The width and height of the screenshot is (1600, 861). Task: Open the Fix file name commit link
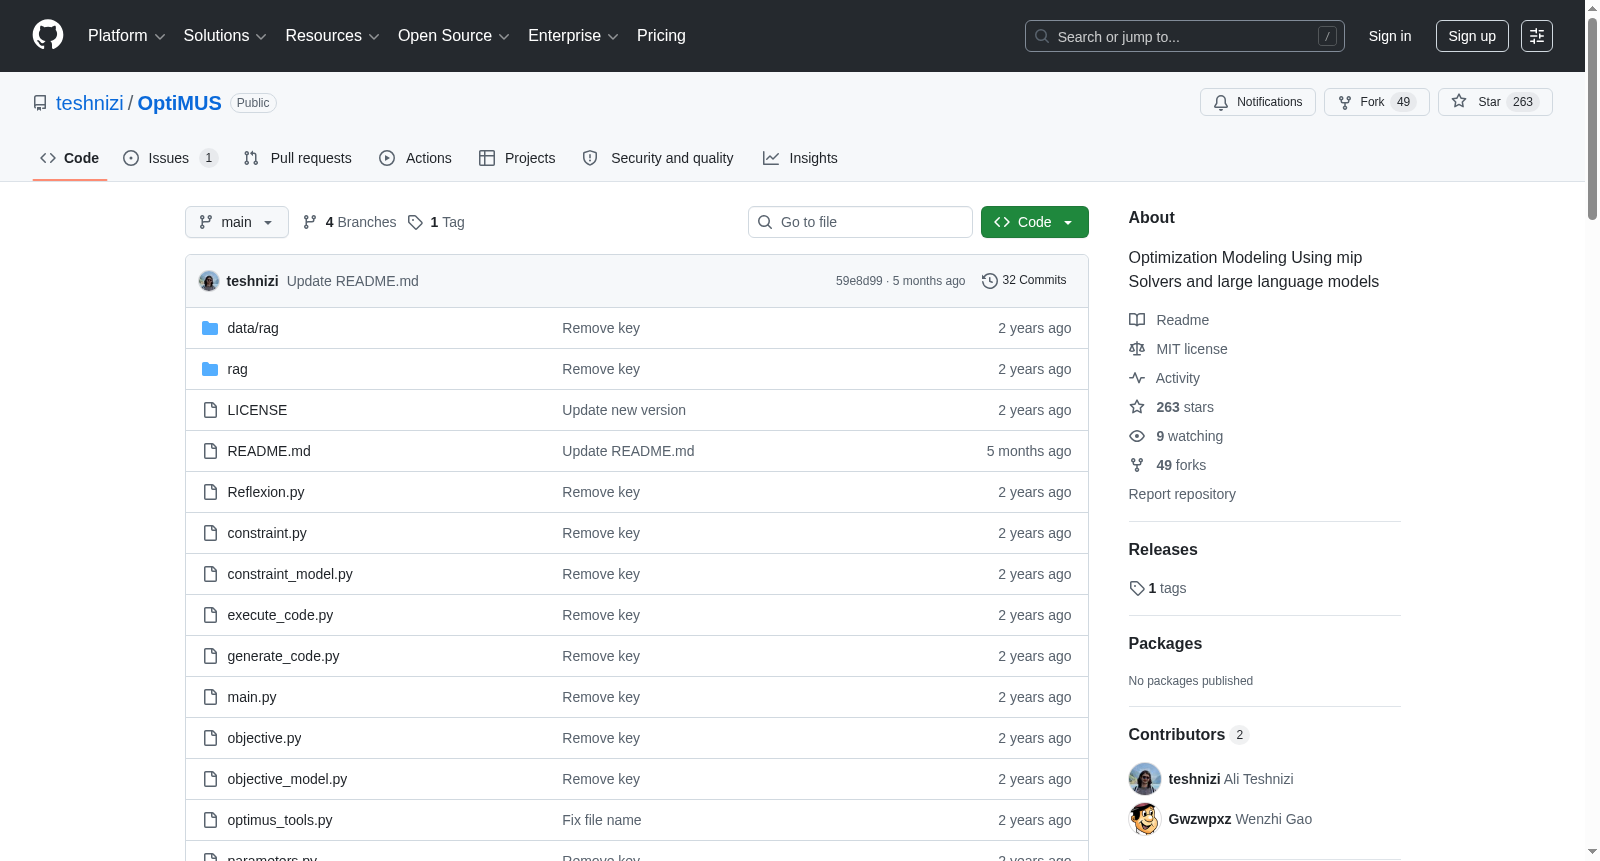[x=602, y=820]
